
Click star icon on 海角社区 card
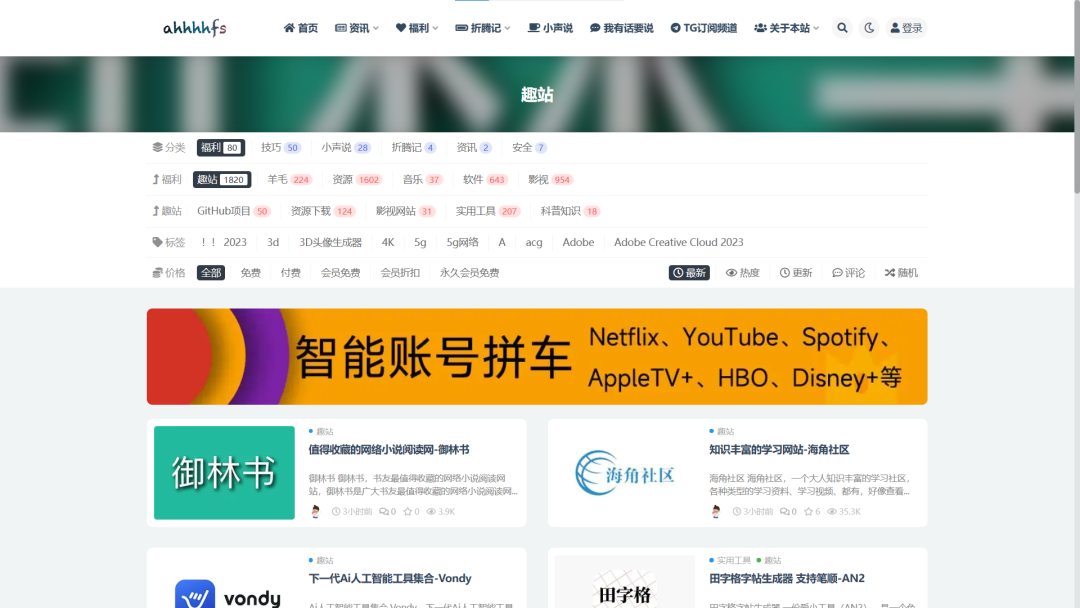click(808, 512)
